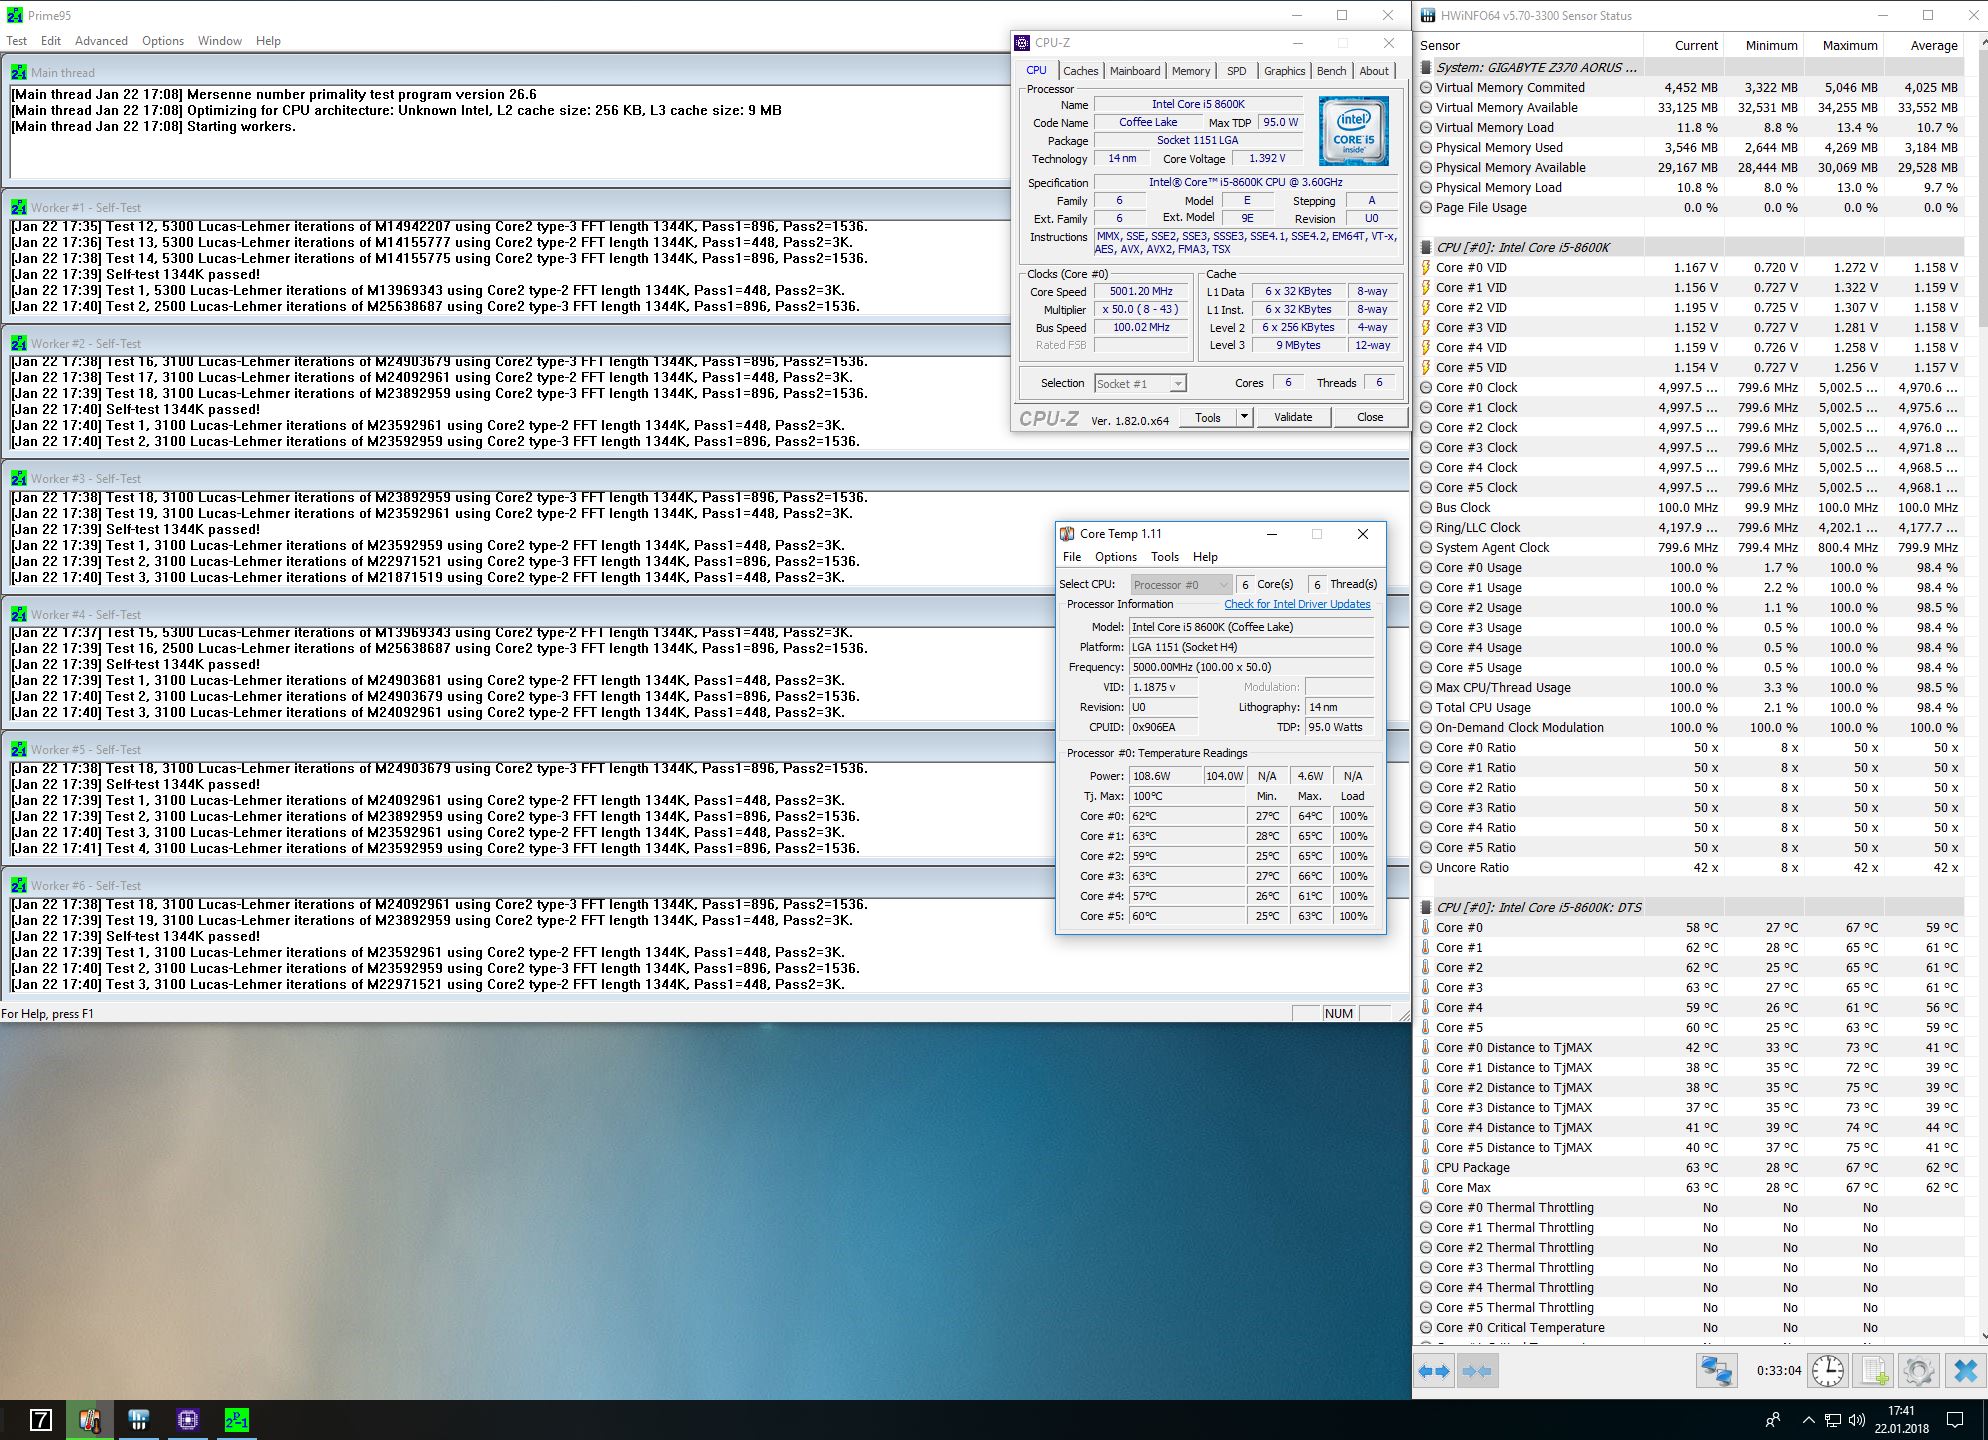Switch to the Graphics tab in CPU-Z
Viewport: 1988px width, 1440px height.
[x=1284, y=71]
